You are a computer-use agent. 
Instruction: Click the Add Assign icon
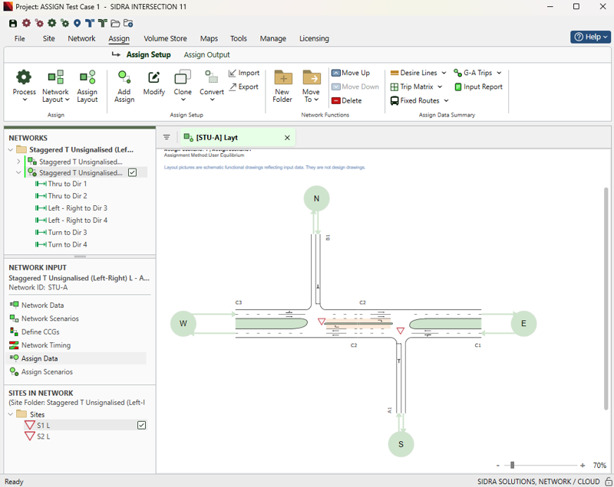click(124, 77)
